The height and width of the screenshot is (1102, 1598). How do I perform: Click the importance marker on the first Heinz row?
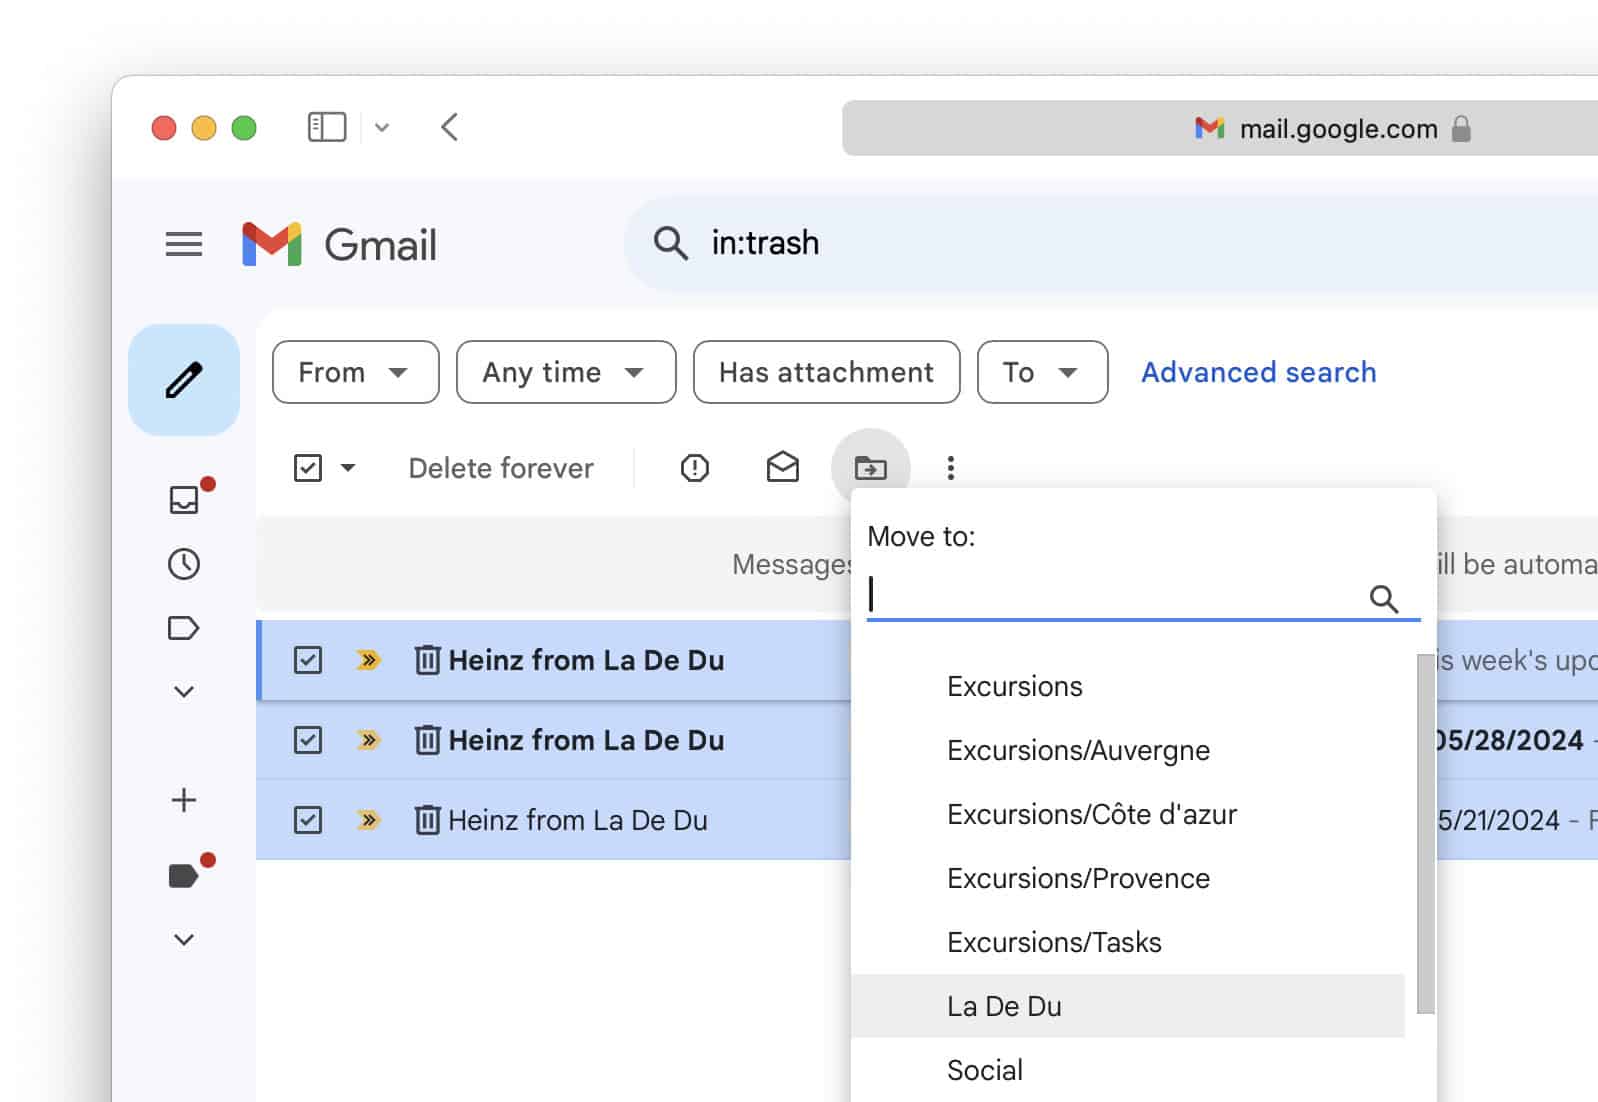(x=369, y=660)
